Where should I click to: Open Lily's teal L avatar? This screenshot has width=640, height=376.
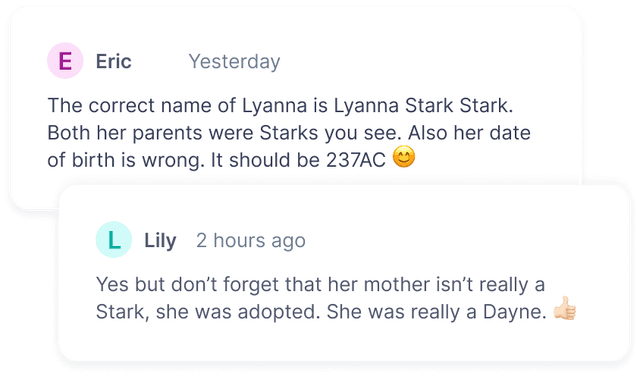tap(113, 240)
